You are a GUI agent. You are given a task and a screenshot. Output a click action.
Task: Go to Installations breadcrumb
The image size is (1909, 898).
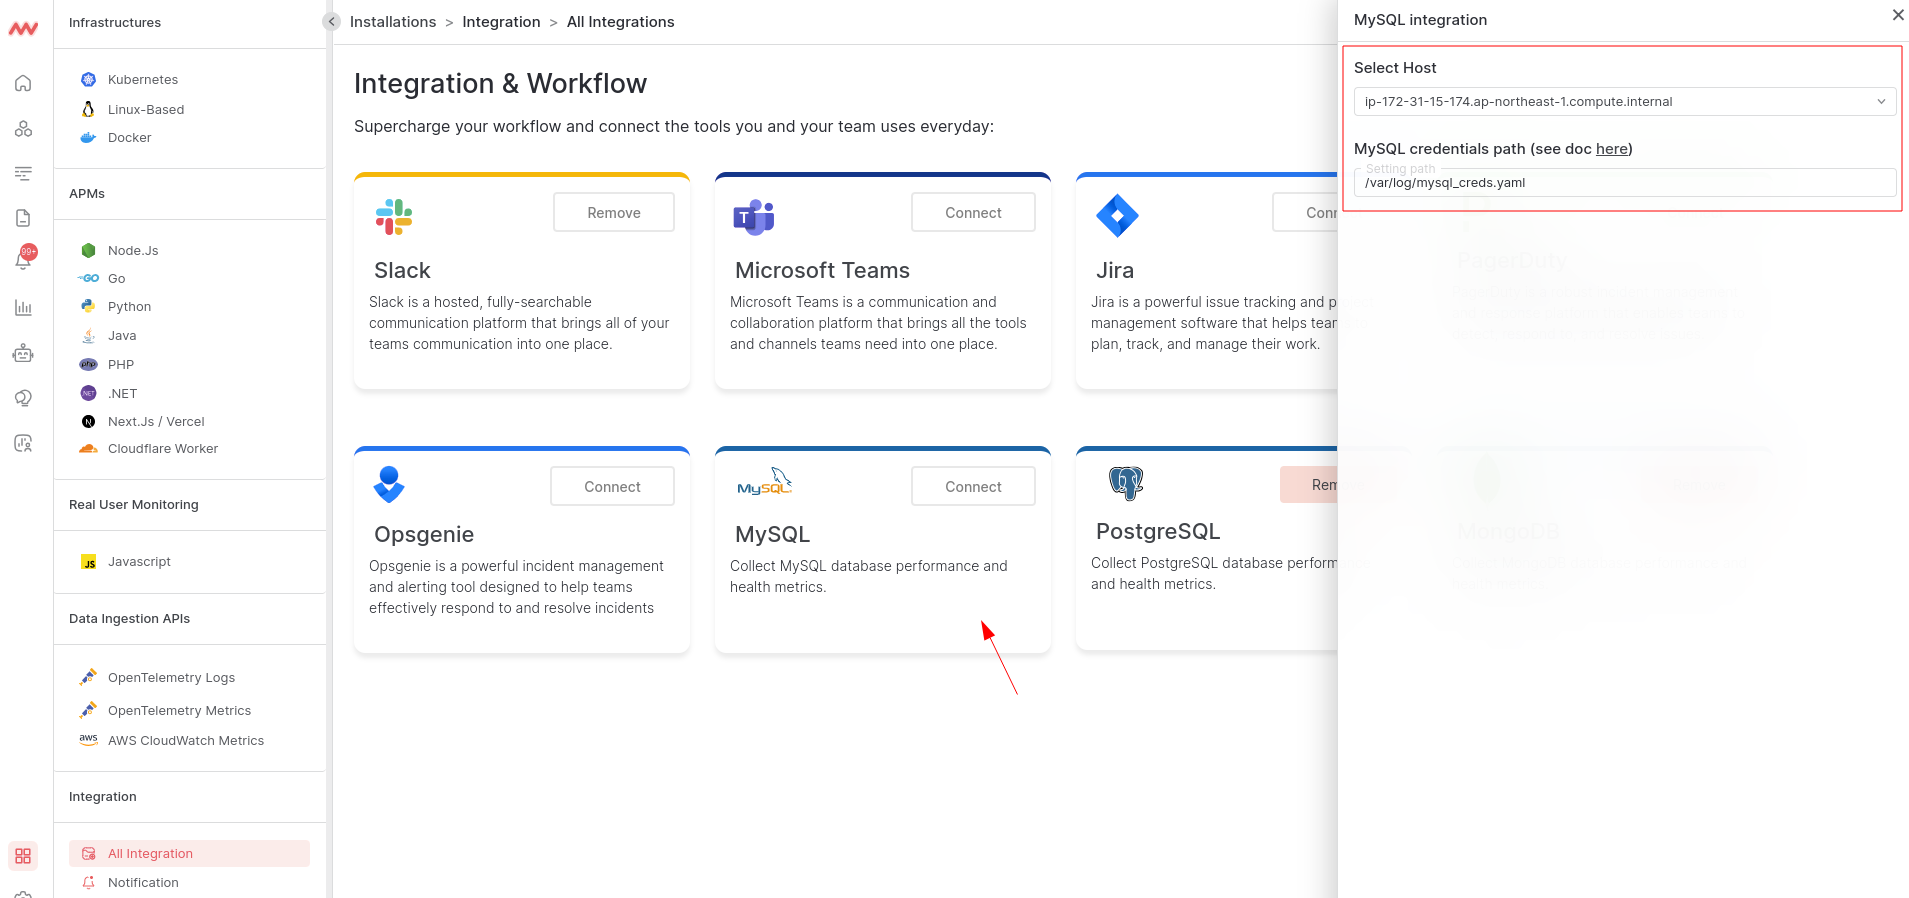[x=393, y=22]
